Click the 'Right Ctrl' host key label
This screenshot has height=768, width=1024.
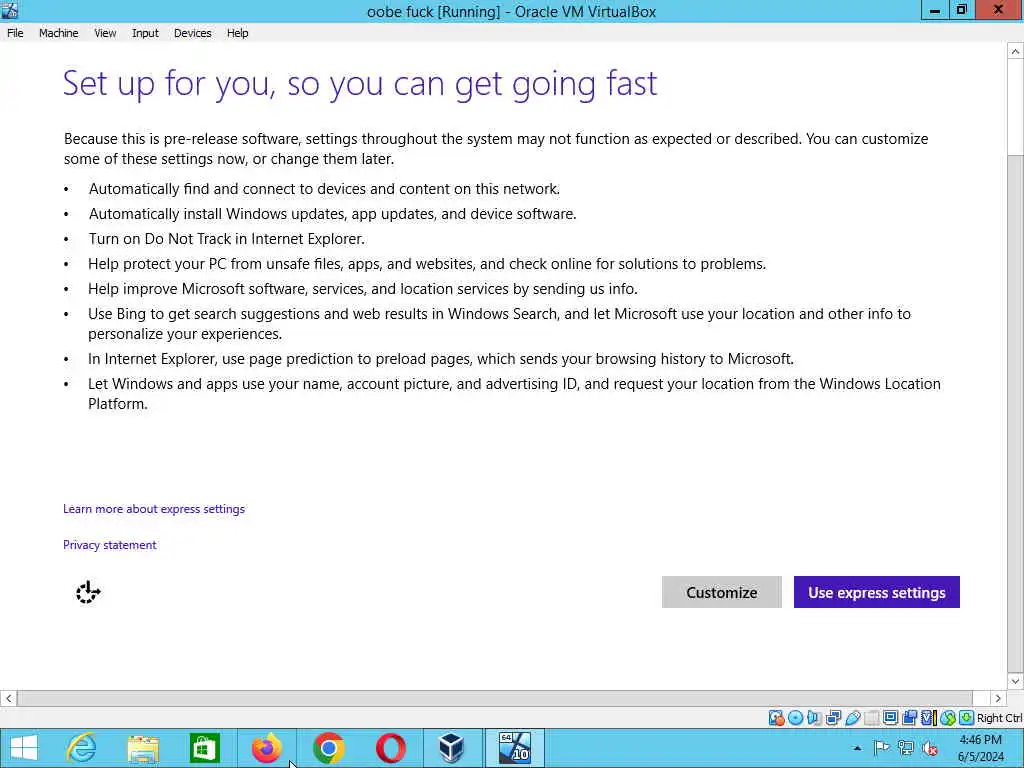click(x=999, y=718)
